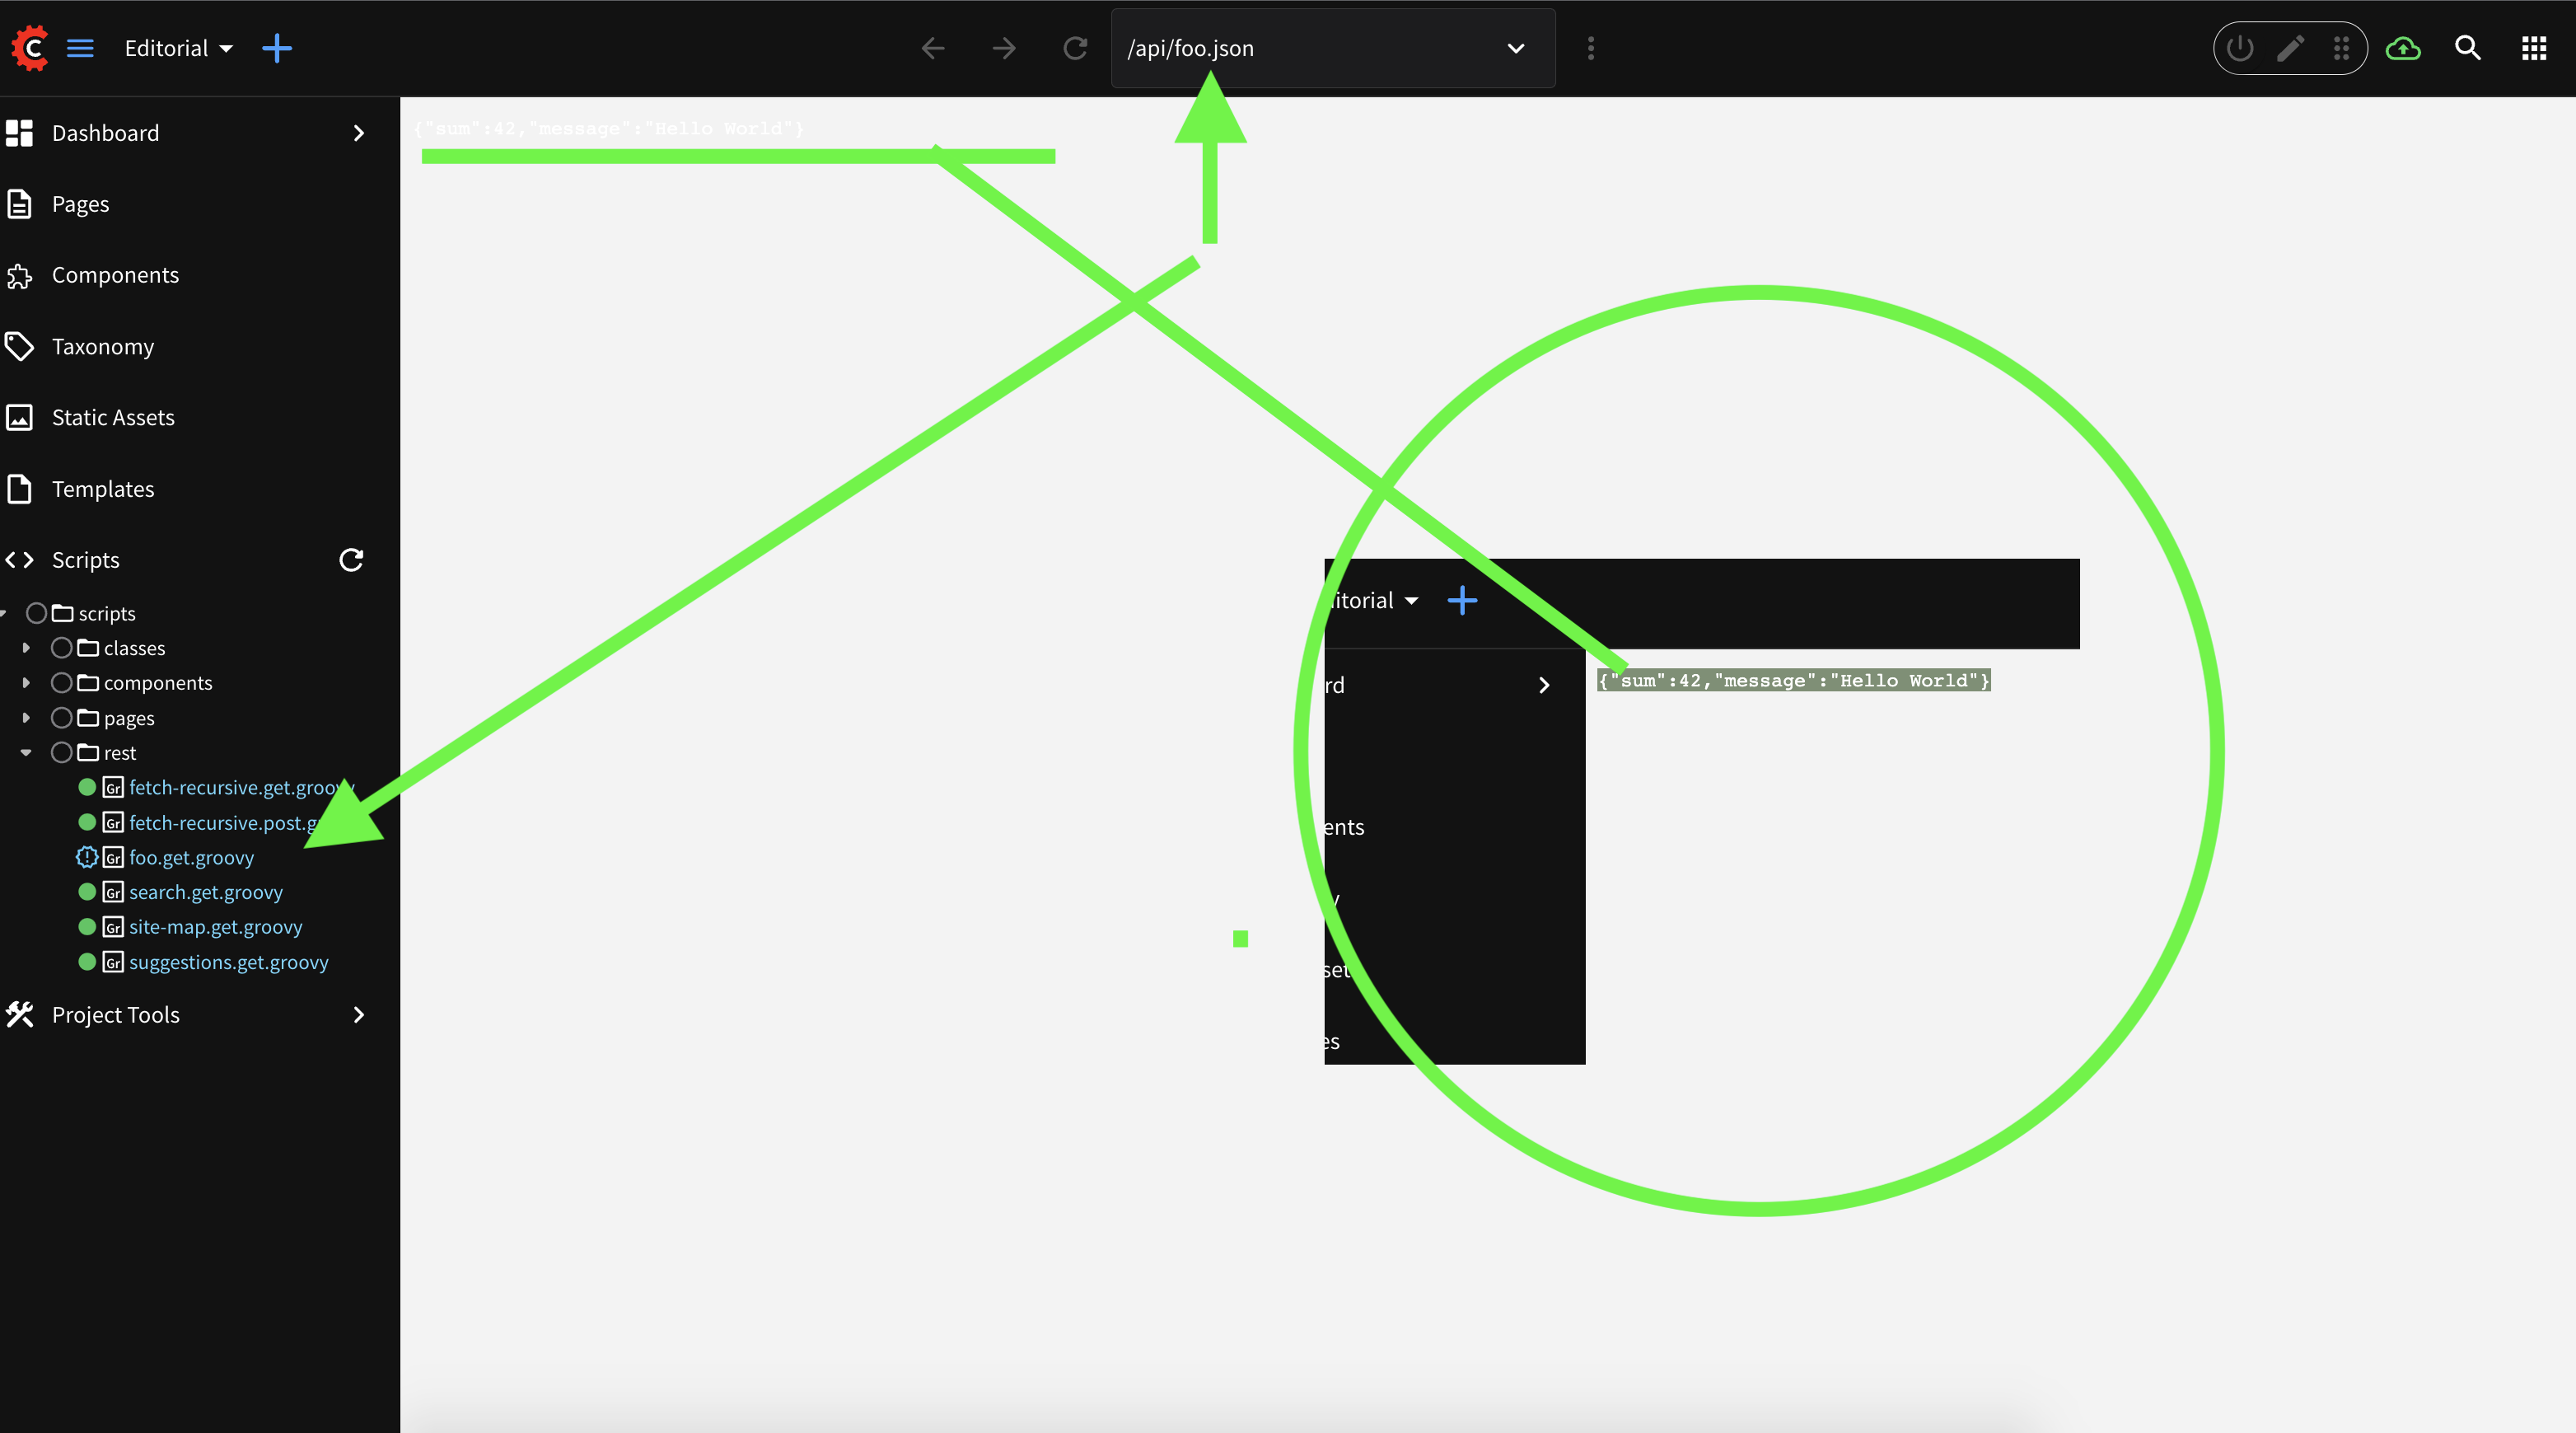Click the green cloud publish icon
The height and width of the screenshot is (1433, 2576).
[x=2403, y=48]
